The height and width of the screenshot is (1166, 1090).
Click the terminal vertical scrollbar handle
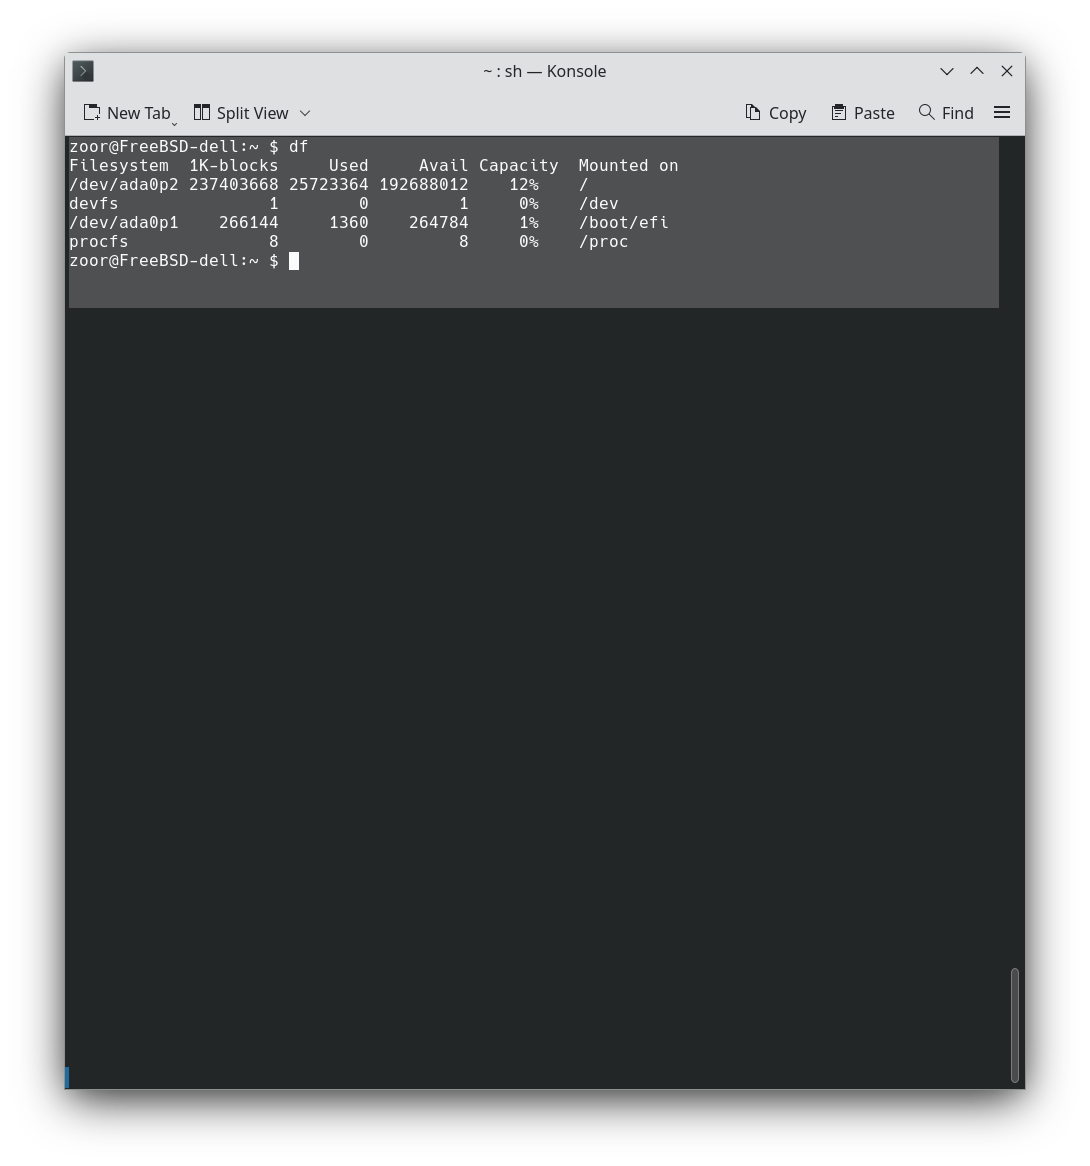1015,1024
